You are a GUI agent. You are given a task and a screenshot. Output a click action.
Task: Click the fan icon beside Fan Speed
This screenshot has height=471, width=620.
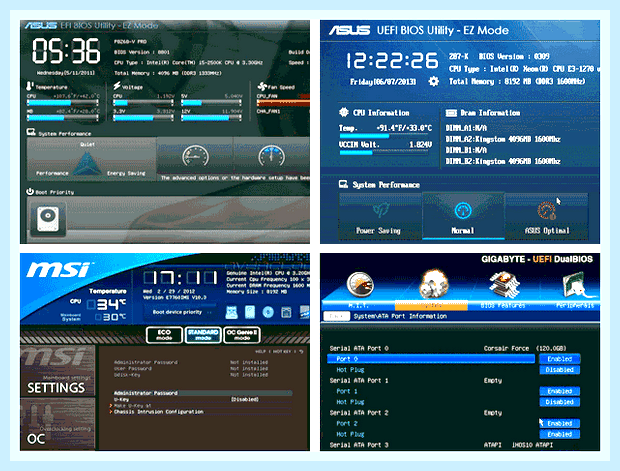point(262,86)
